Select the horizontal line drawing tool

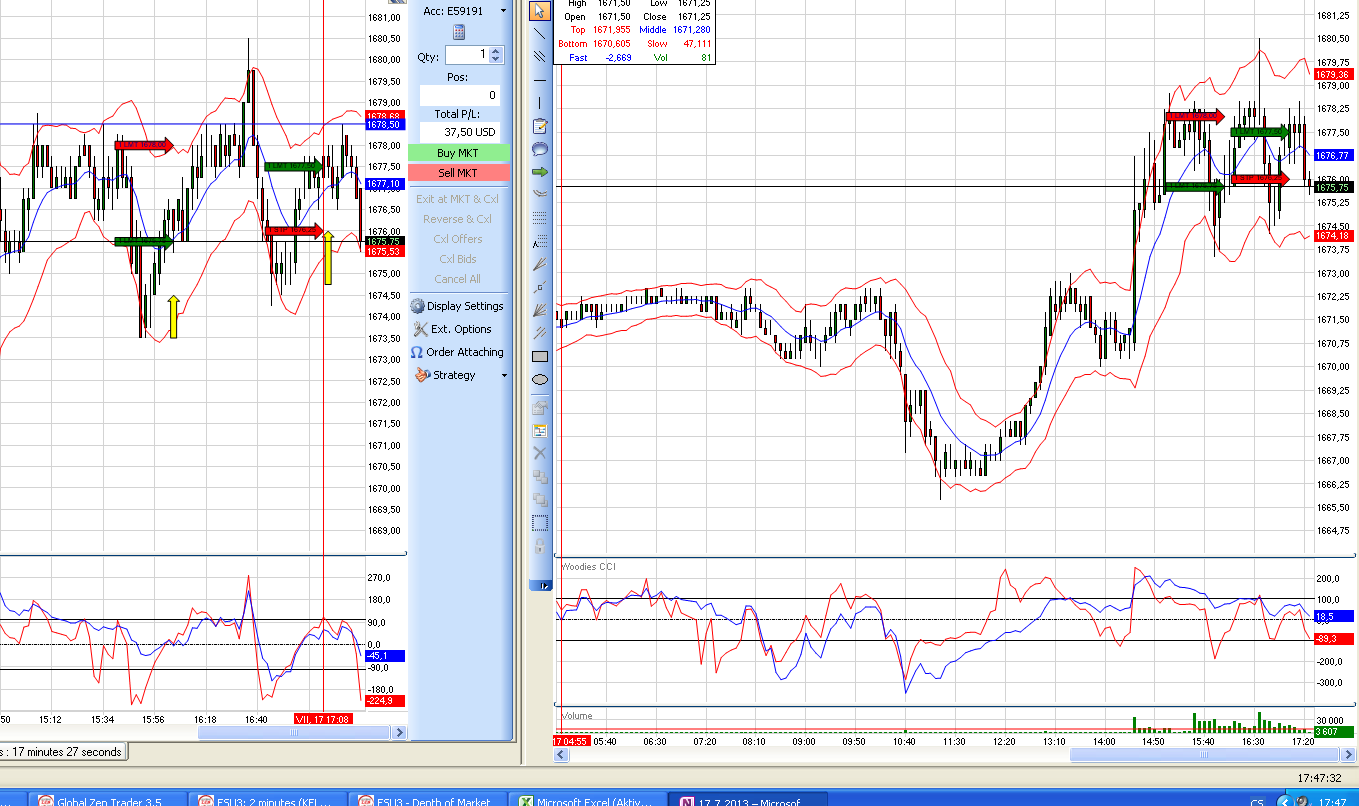539,80
